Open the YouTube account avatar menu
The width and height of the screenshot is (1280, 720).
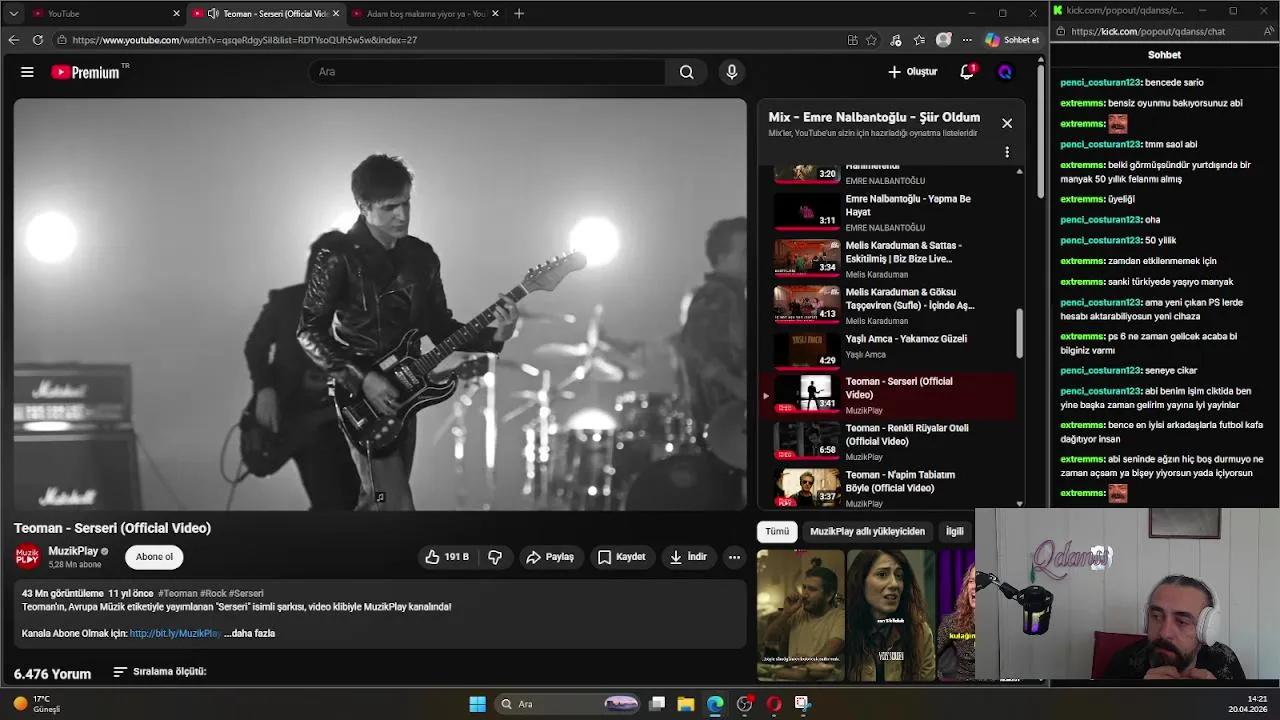(1005, 72)
